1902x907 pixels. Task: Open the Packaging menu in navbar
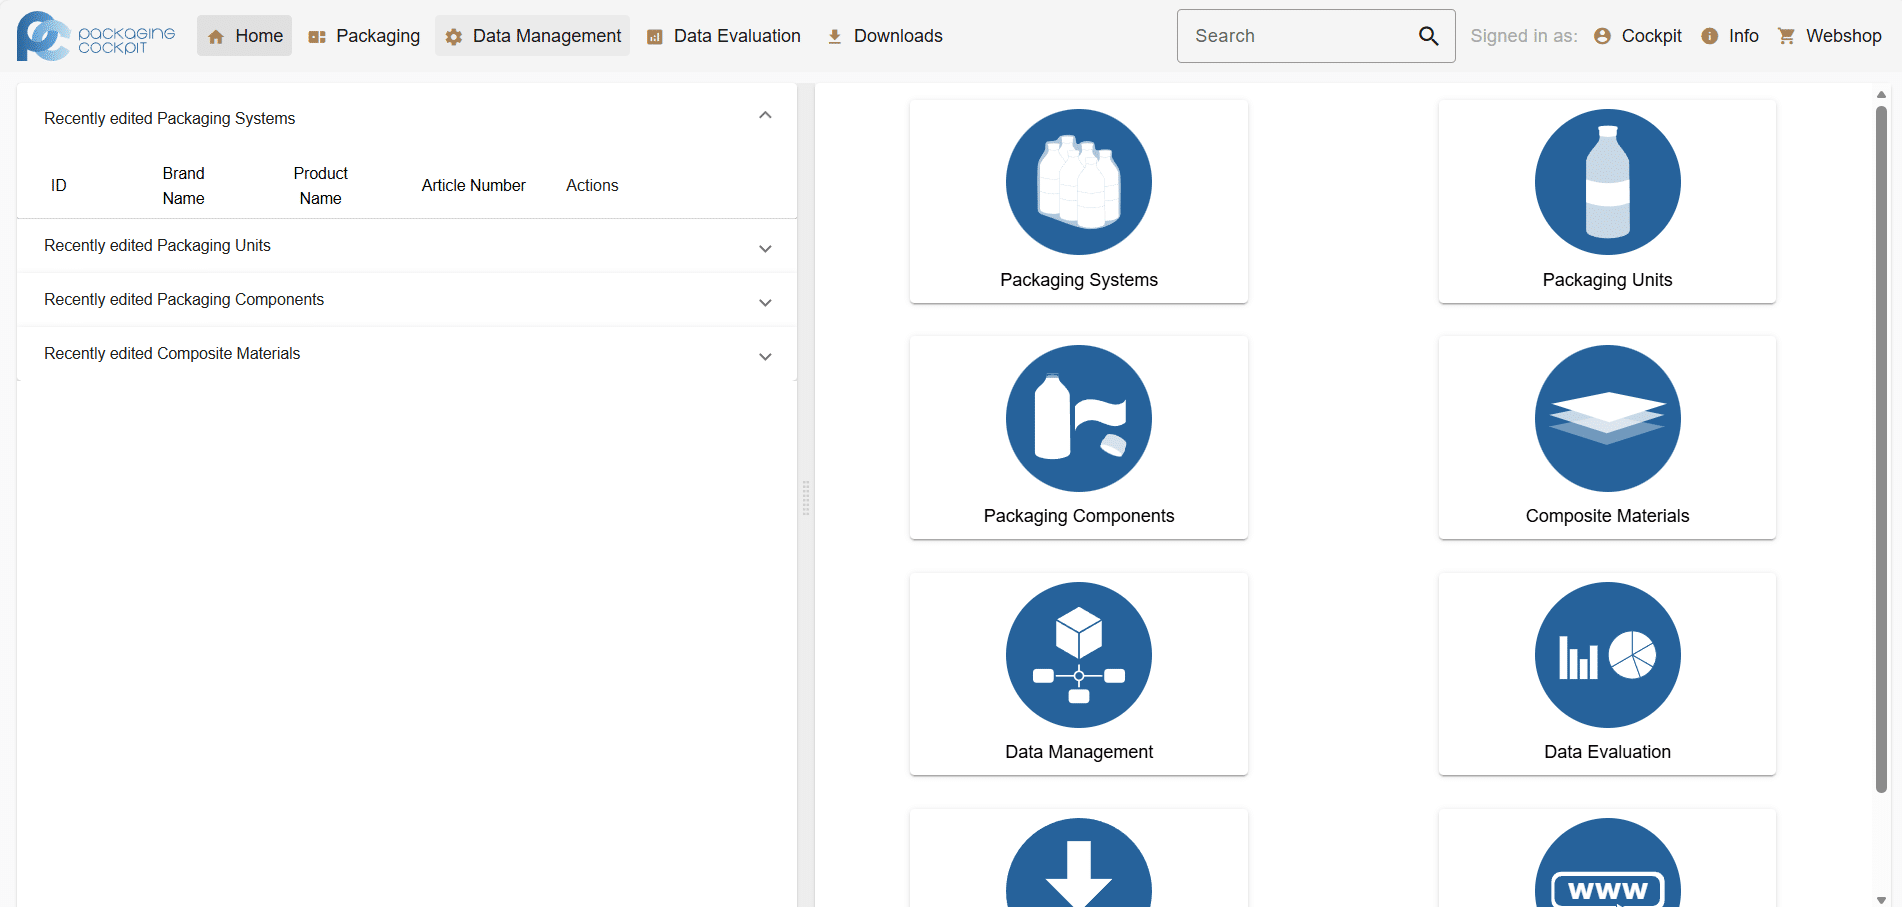point(364,36)
